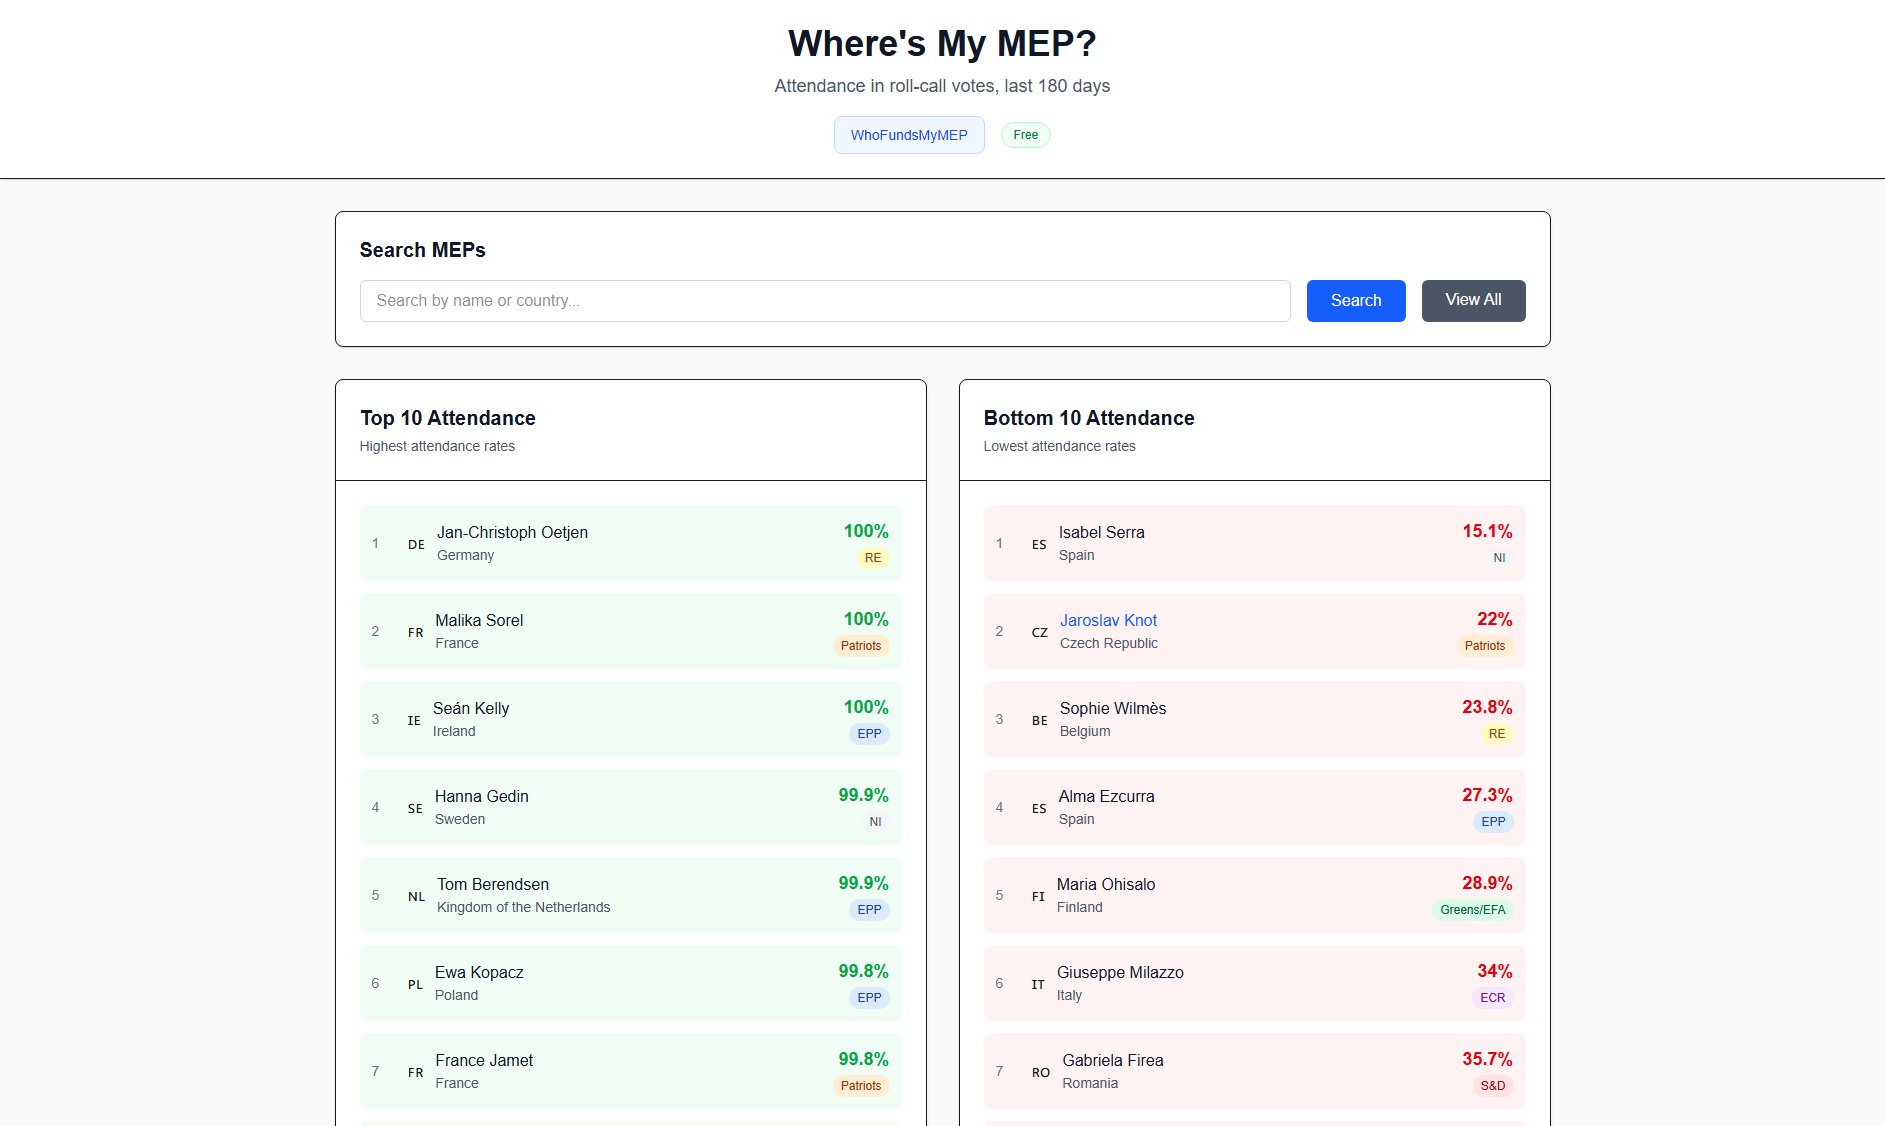Screen dimensions: 1885x1126
Task: Select the BE code beside Sophie Wilmès
Action: [1039, 721]
